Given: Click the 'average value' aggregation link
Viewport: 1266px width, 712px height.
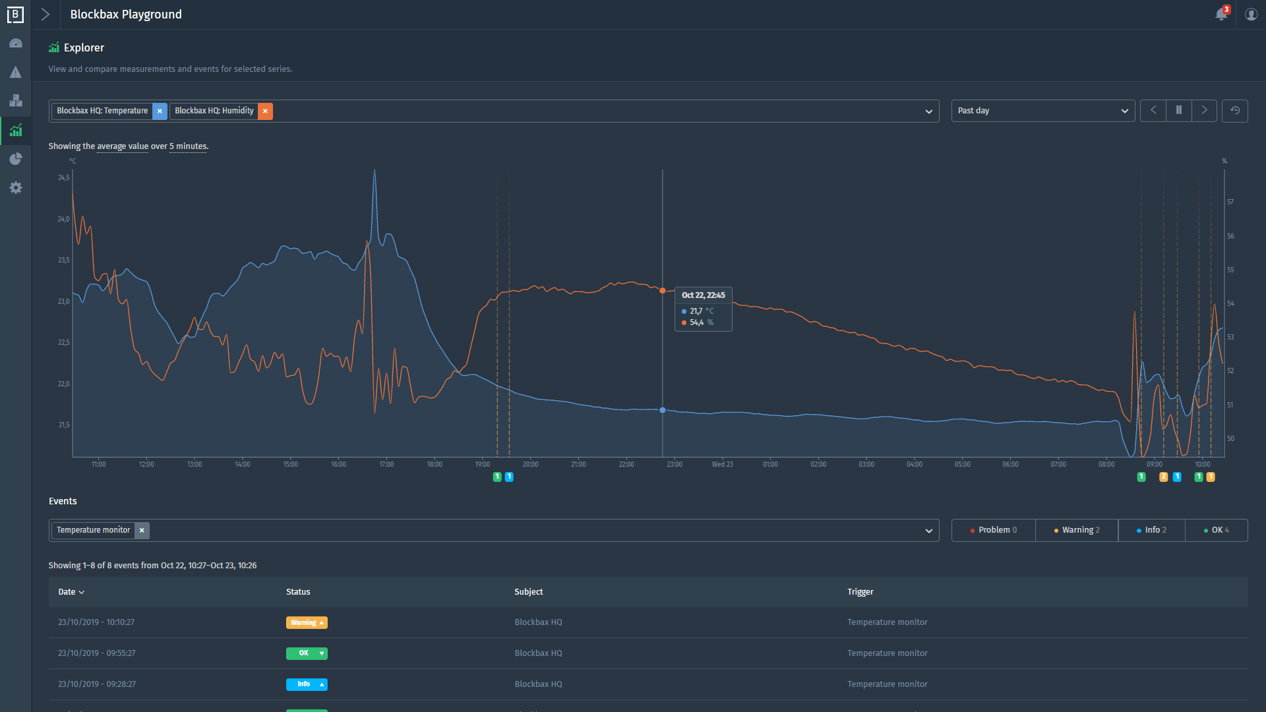Looking at the screenshot, I should (122, 146).
